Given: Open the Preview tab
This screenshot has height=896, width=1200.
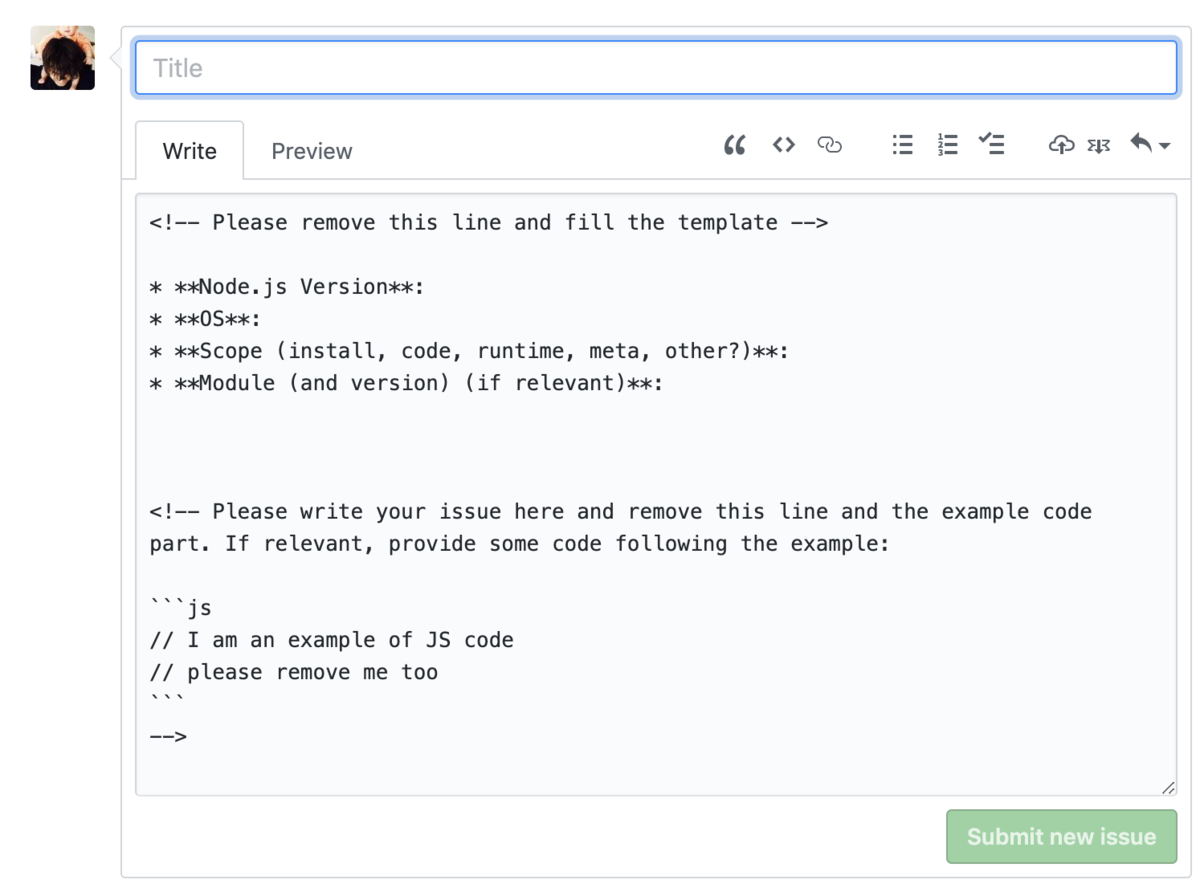Looking at the screenshot, I should click(x=312, y=151).
